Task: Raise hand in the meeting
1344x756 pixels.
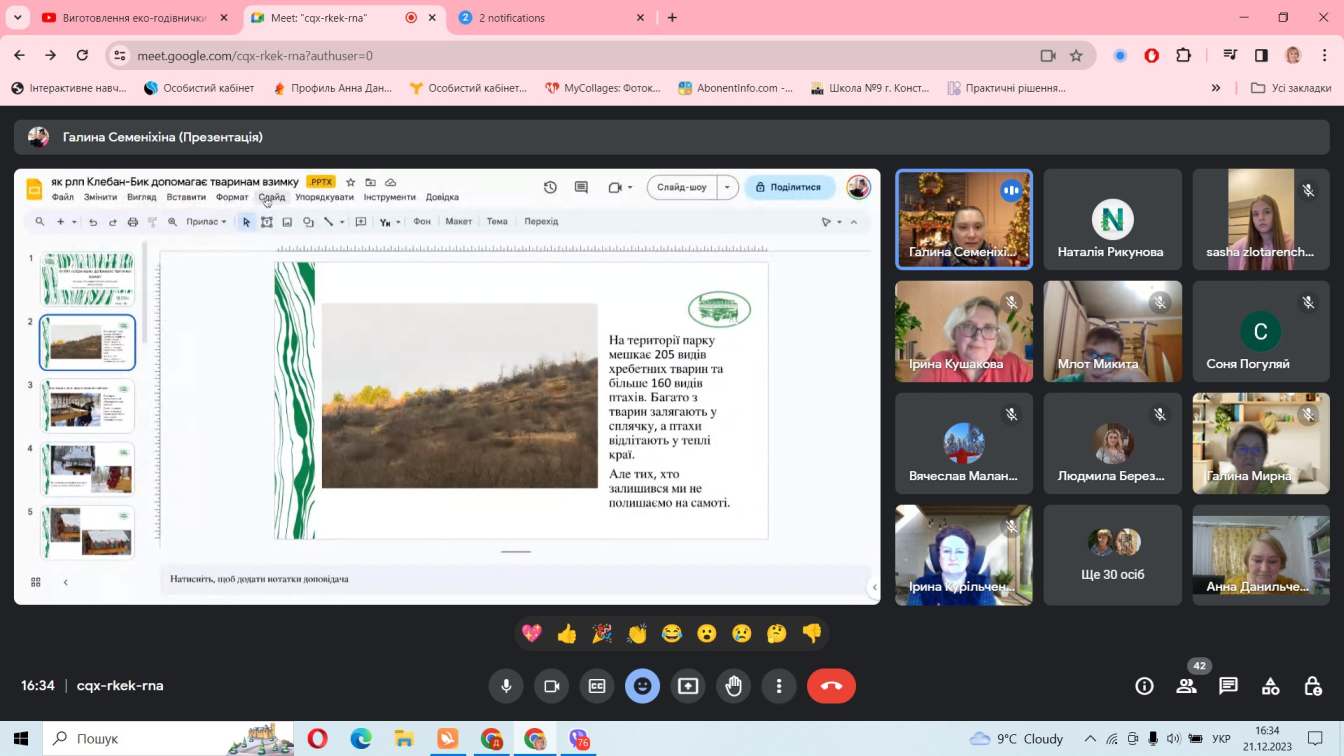Action: [734, 686]
